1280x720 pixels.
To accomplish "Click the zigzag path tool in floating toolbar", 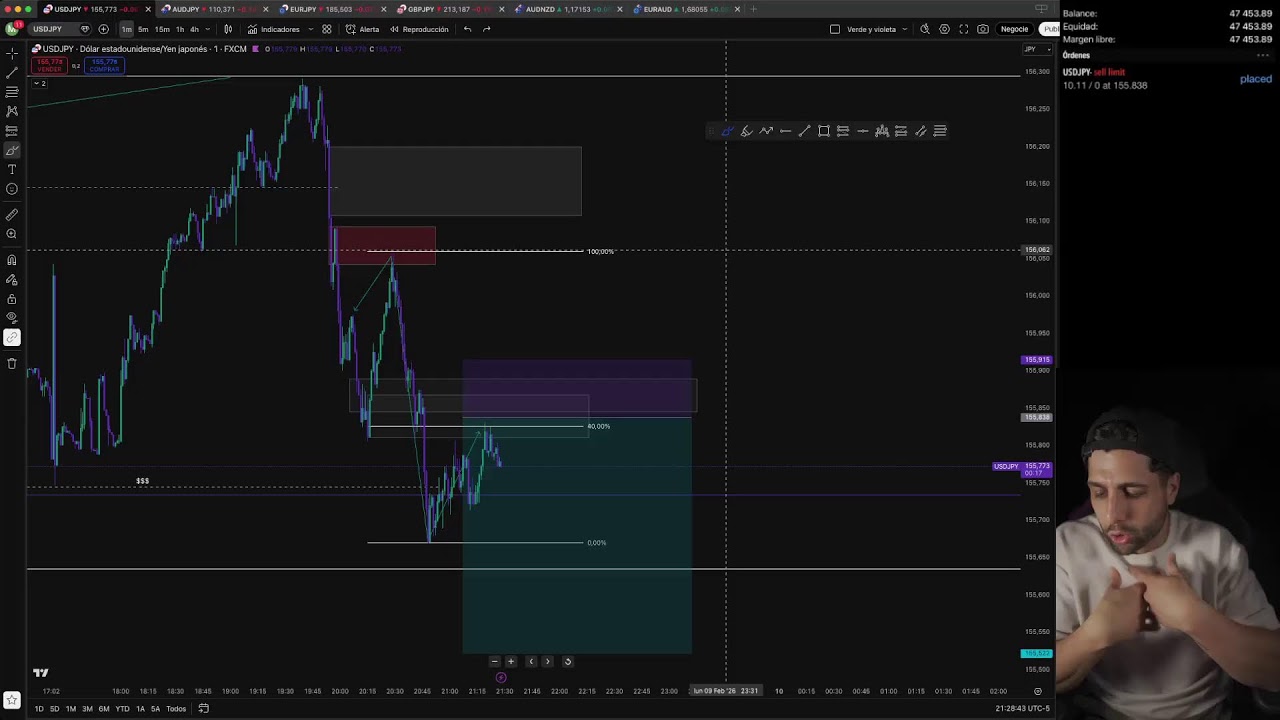I will click(766, 131).
